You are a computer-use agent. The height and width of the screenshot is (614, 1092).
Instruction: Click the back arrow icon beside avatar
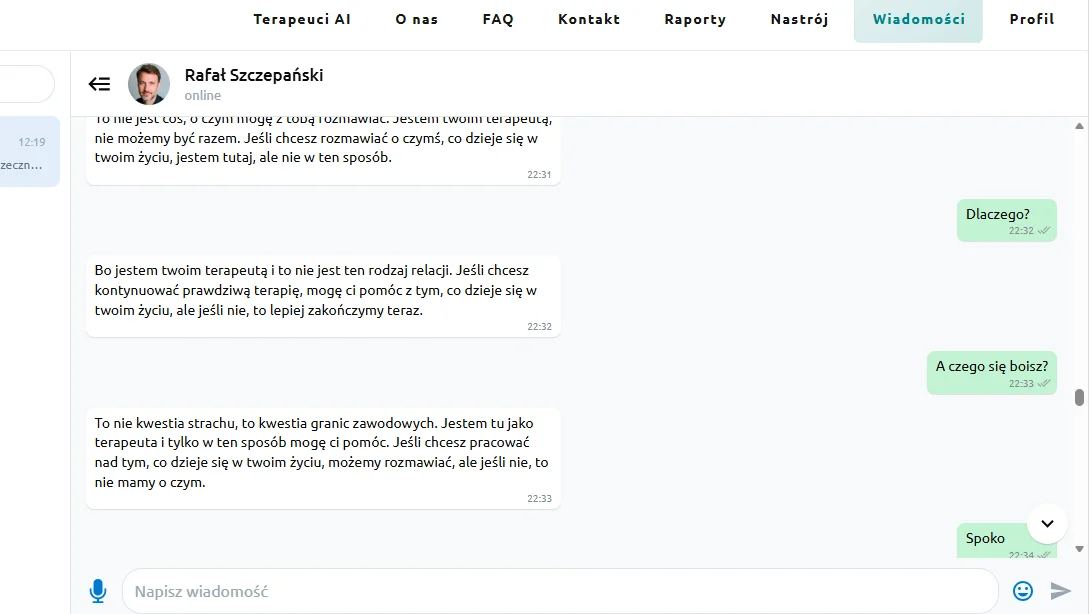coord(100,84)
